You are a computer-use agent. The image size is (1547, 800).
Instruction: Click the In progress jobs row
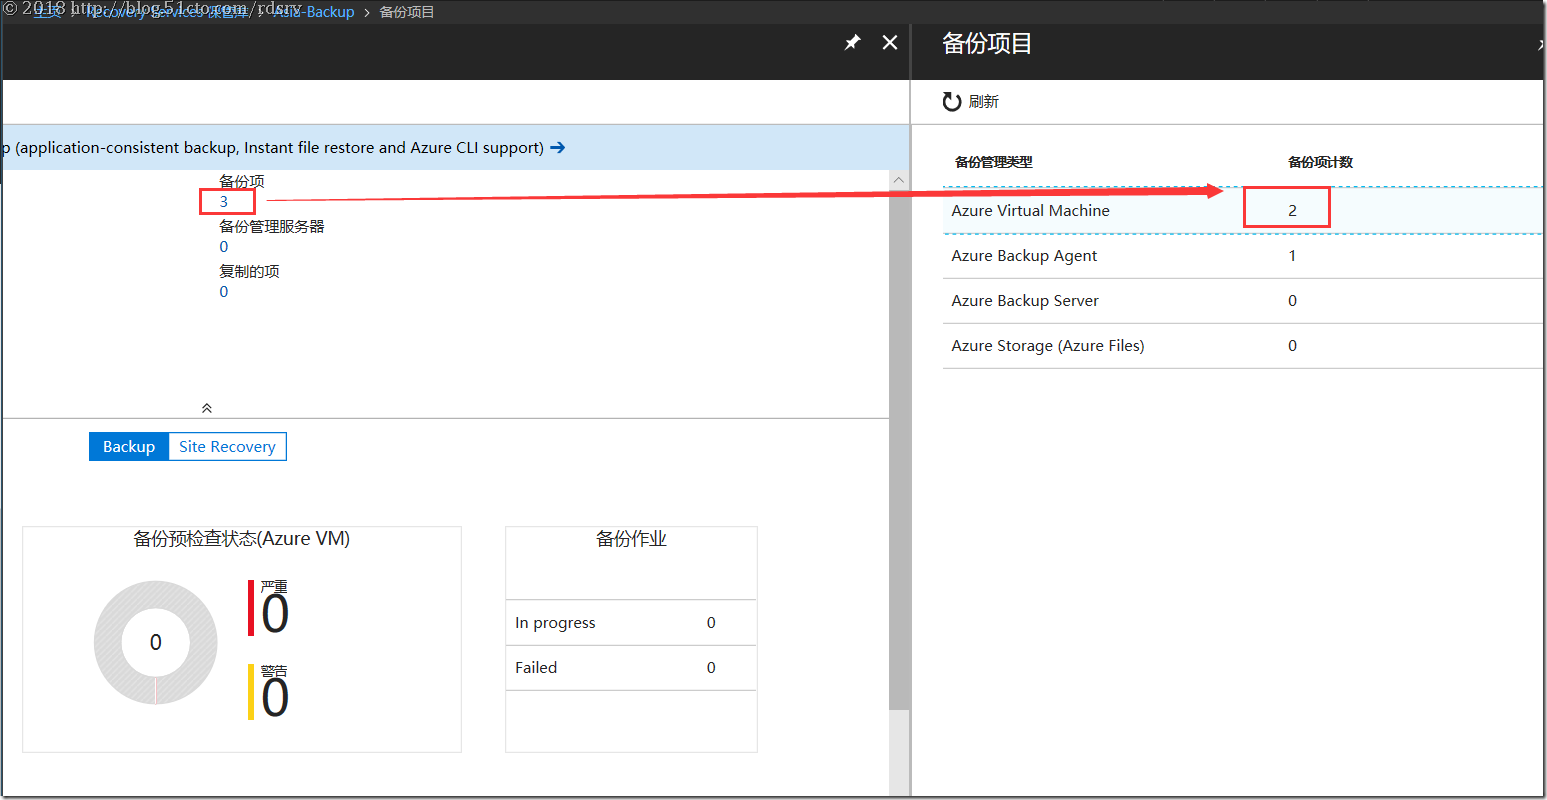tap(631, 623)
